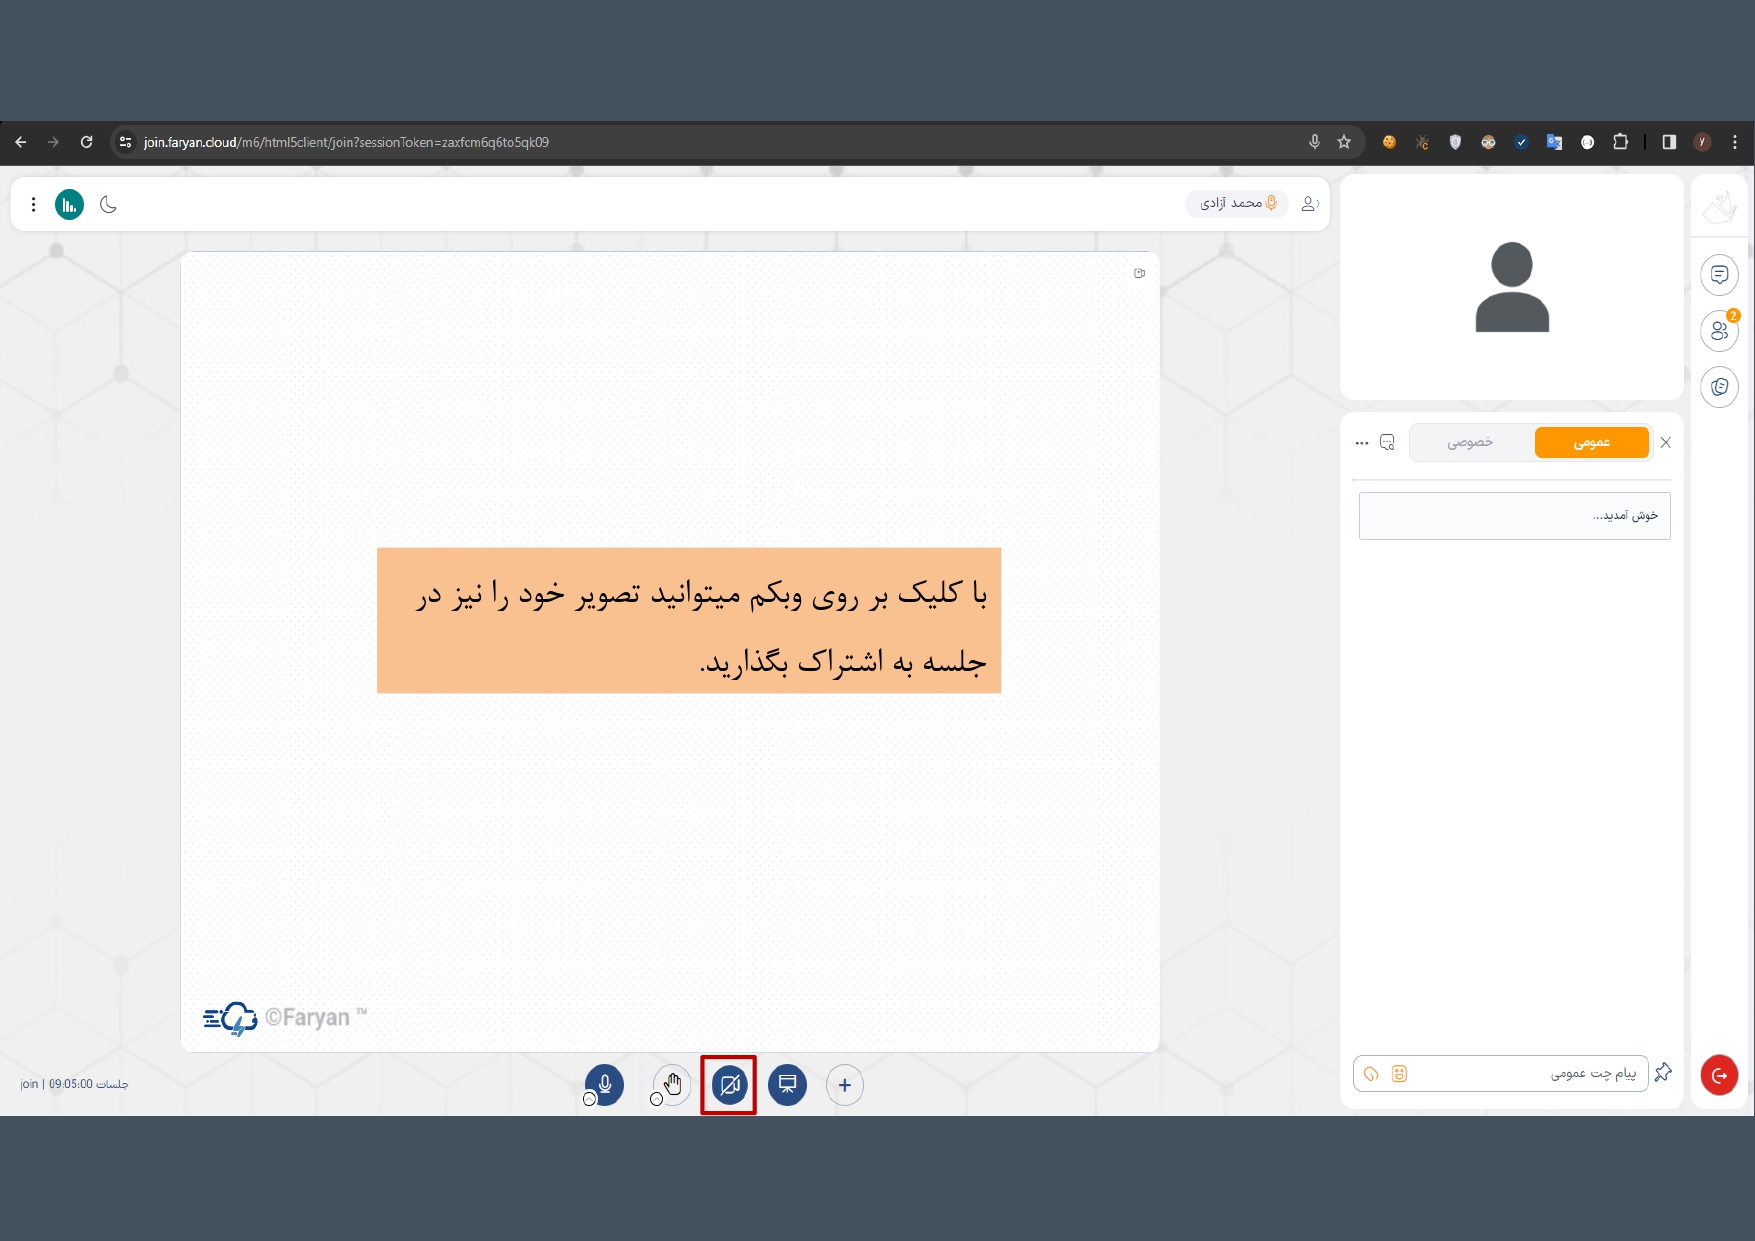Open the connection status bars icon

point(69,205)
